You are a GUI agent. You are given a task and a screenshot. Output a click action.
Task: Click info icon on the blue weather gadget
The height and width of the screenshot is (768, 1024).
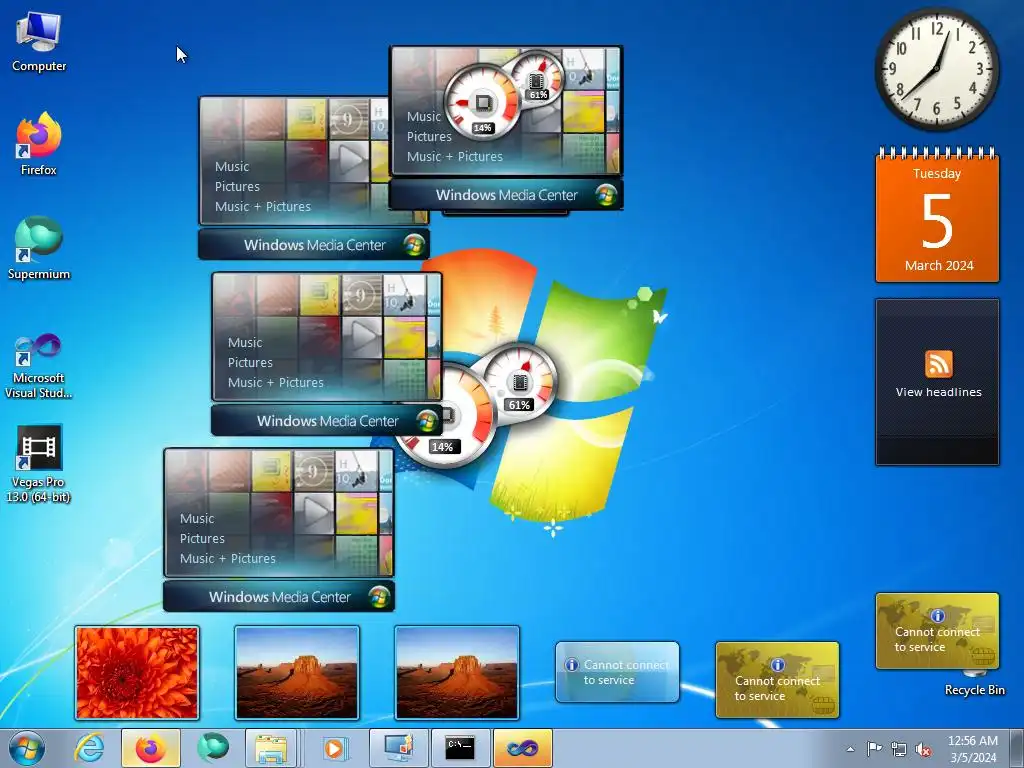(571, 665)
